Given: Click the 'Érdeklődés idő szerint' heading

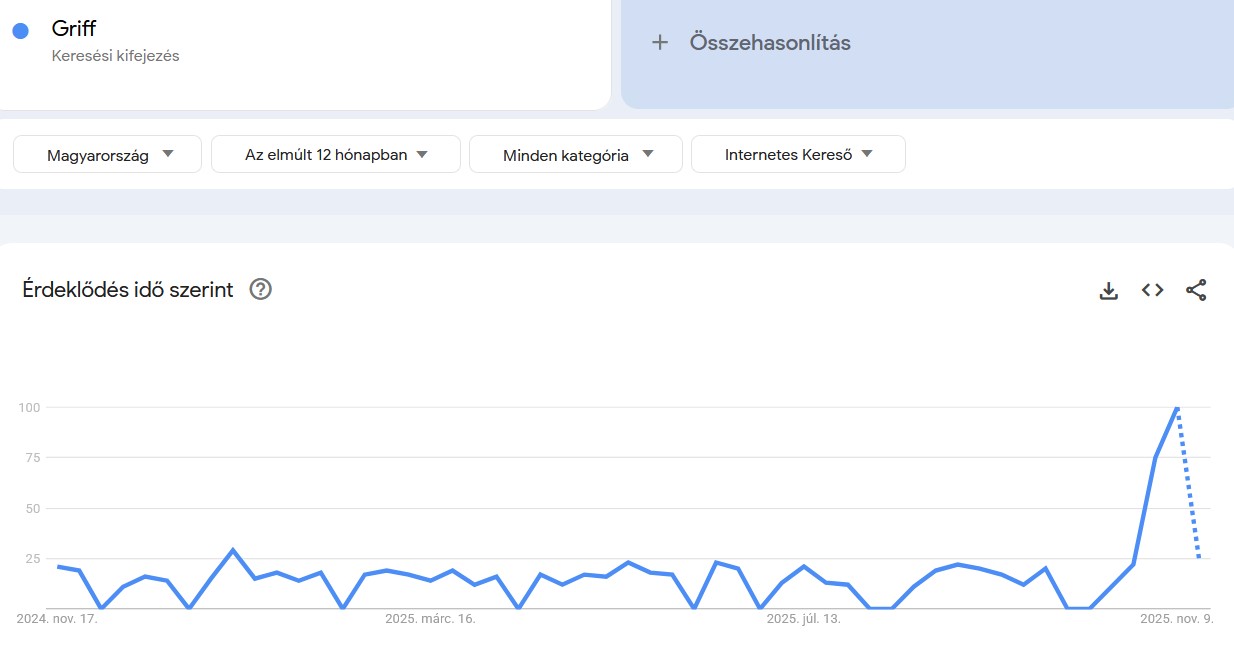Looking at the screenshot, I should tap(128, 289).
